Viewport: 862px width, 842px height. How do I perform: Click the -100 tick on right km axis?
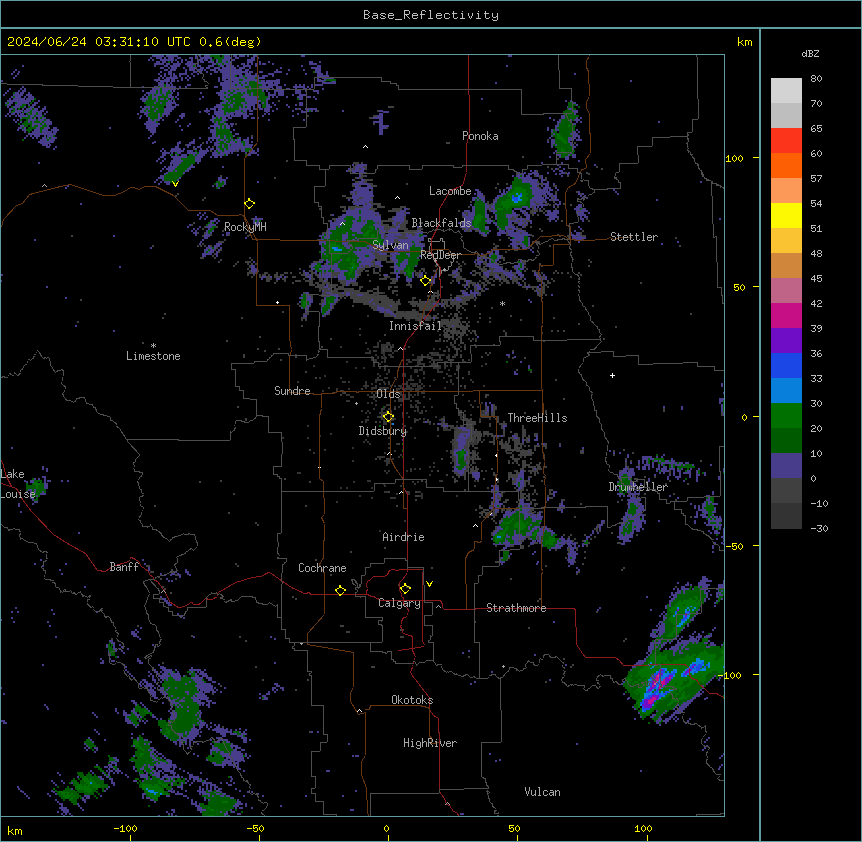pyautogui.click(x=731, y=675)
